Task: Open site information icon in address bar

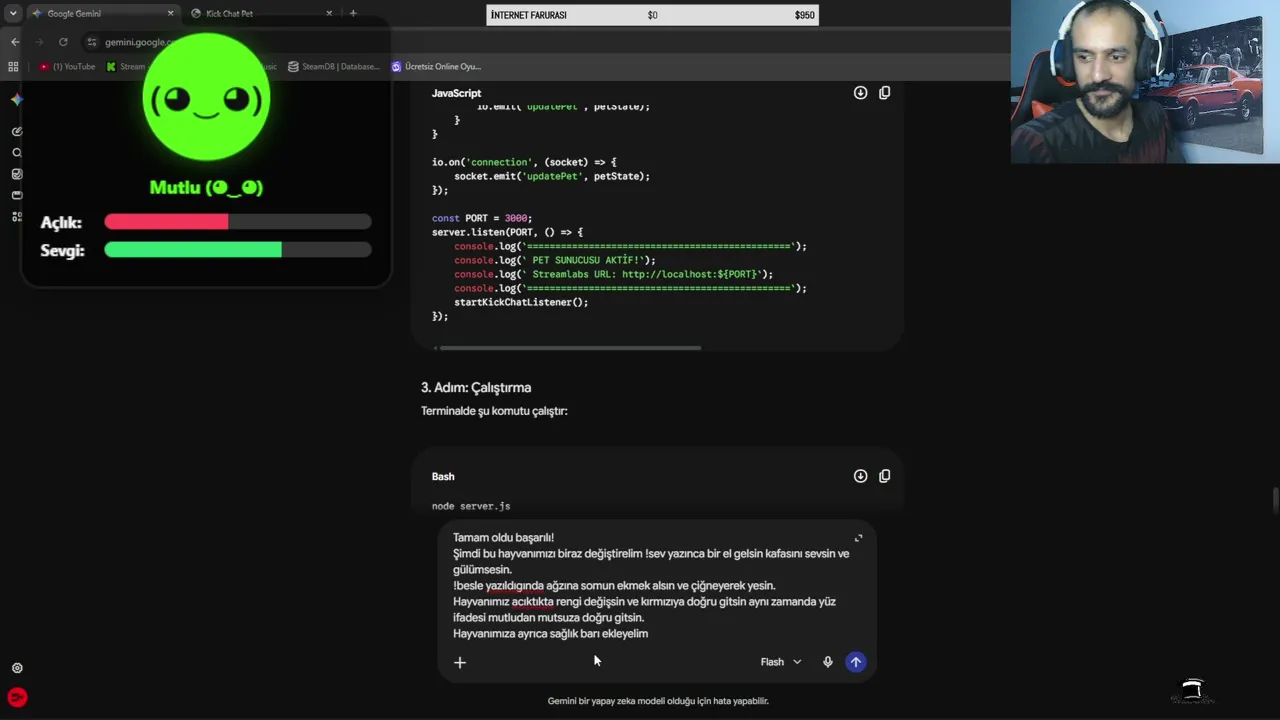Action: click(x=91, y=42)
